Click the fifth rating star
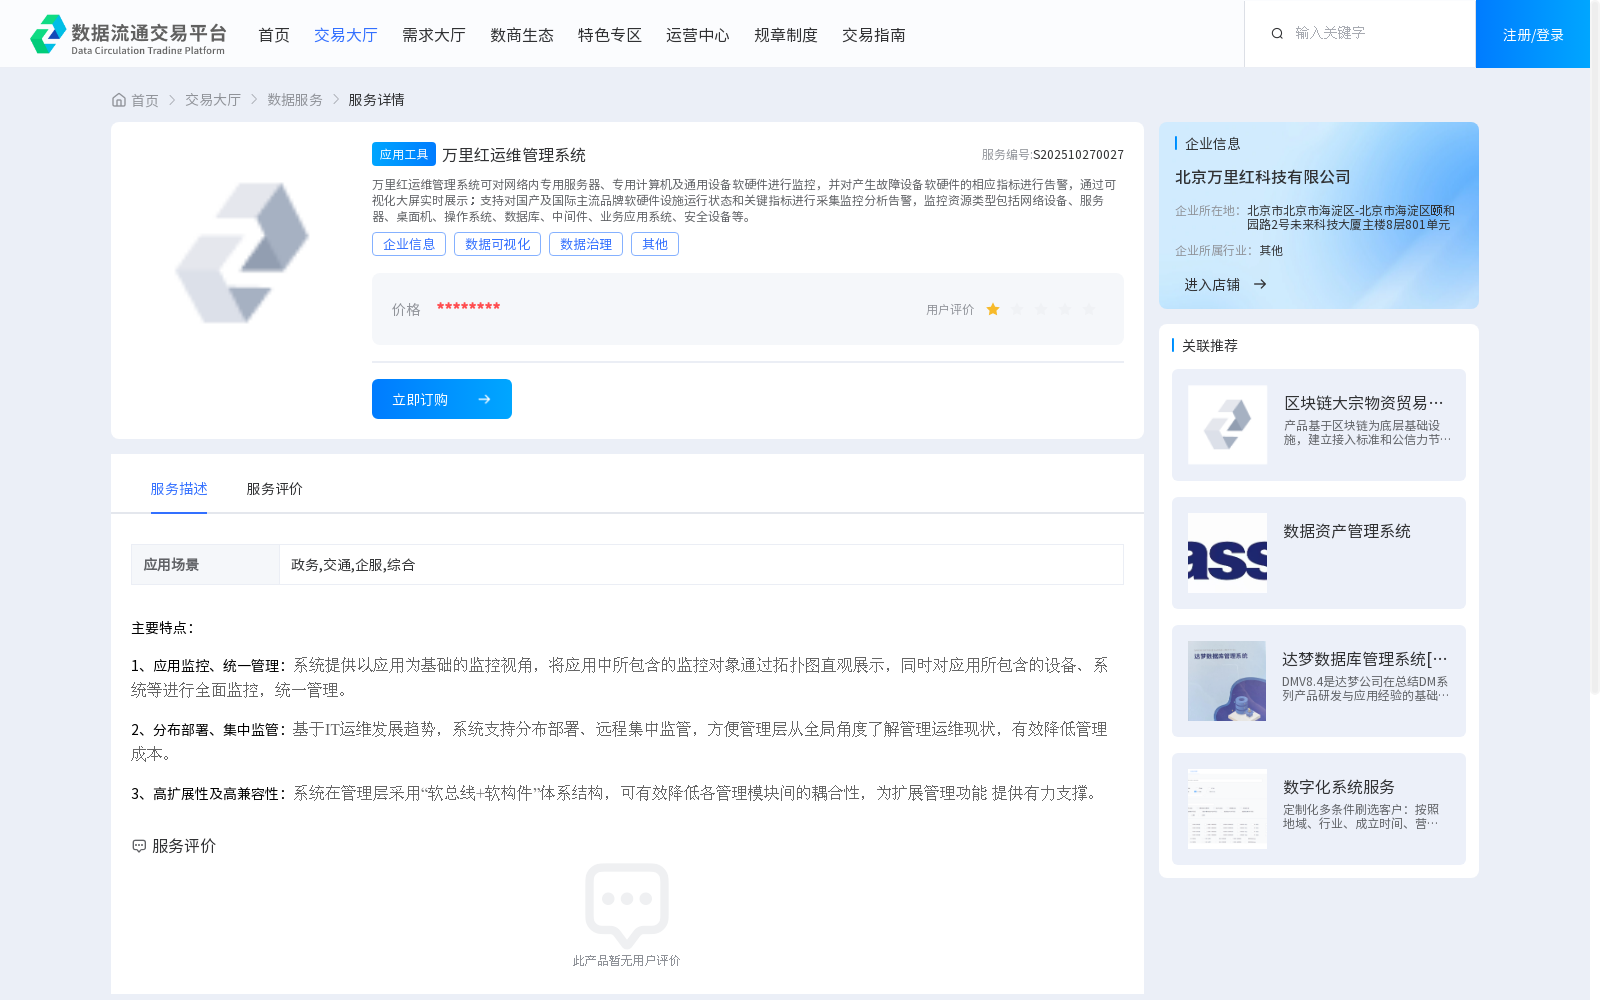Image resolution: width=1600 pixels, height=1000 pixels. (1089, 310)
